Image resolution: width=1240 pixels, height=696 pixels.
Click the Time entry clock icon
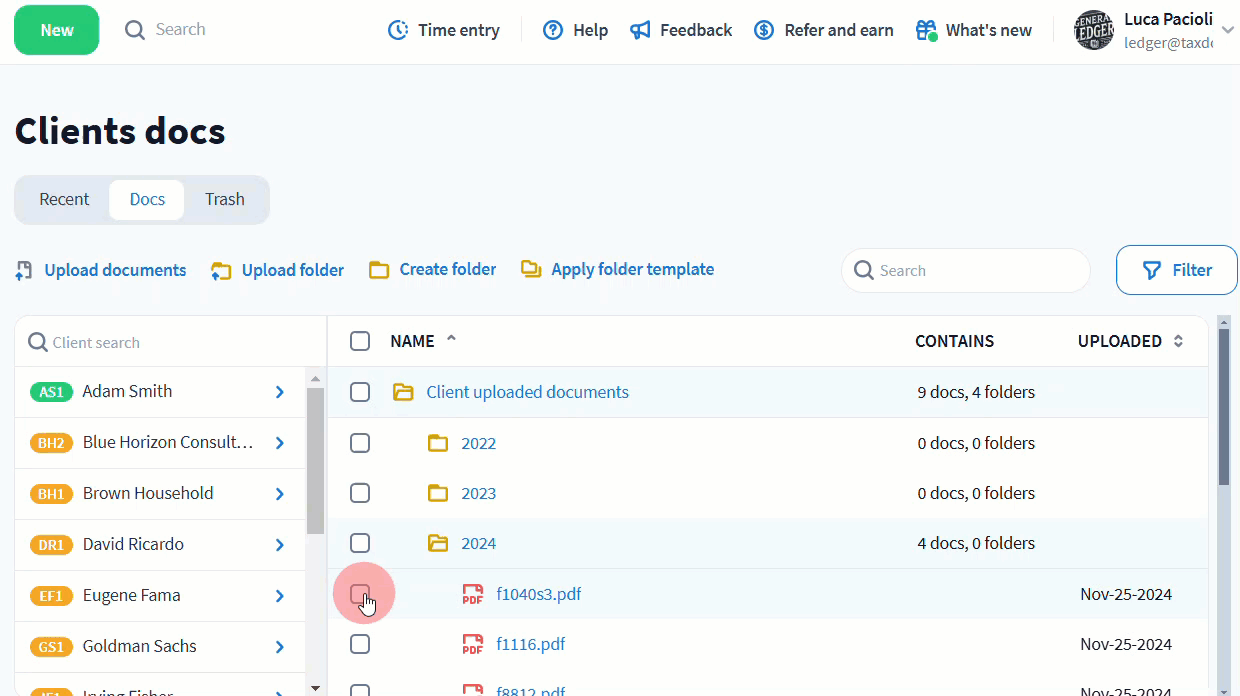pos(398,30)
